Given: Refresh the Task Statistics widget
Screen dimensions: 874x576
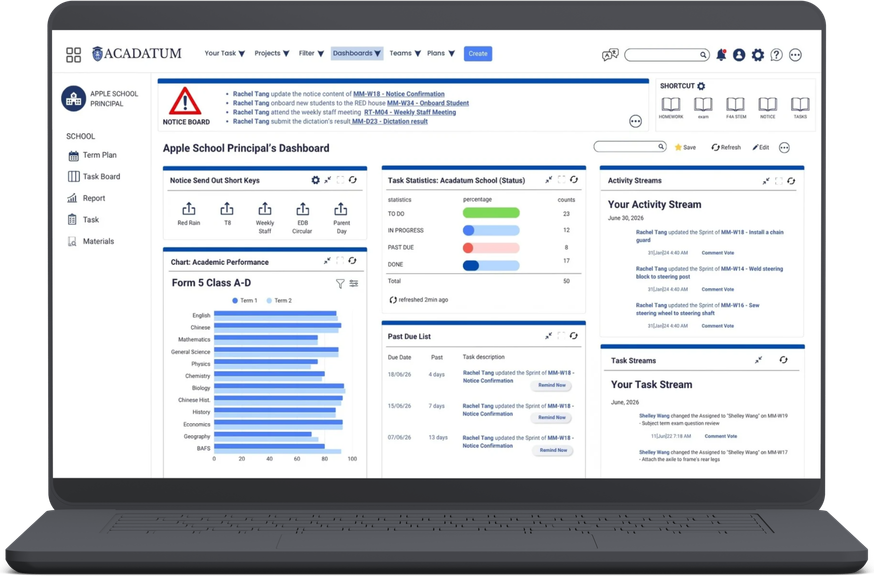Looking at the screenshot, I should tap(574, 180).
